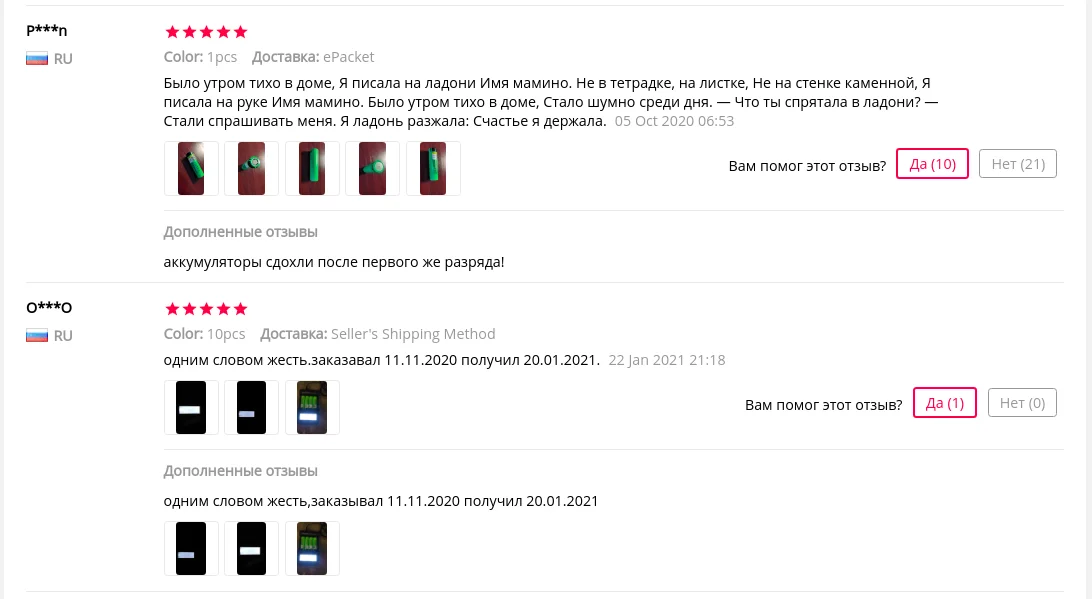Click Нет (0) on O***O review
Screen dimensions: 1092x599
(x=1022, y=403)
